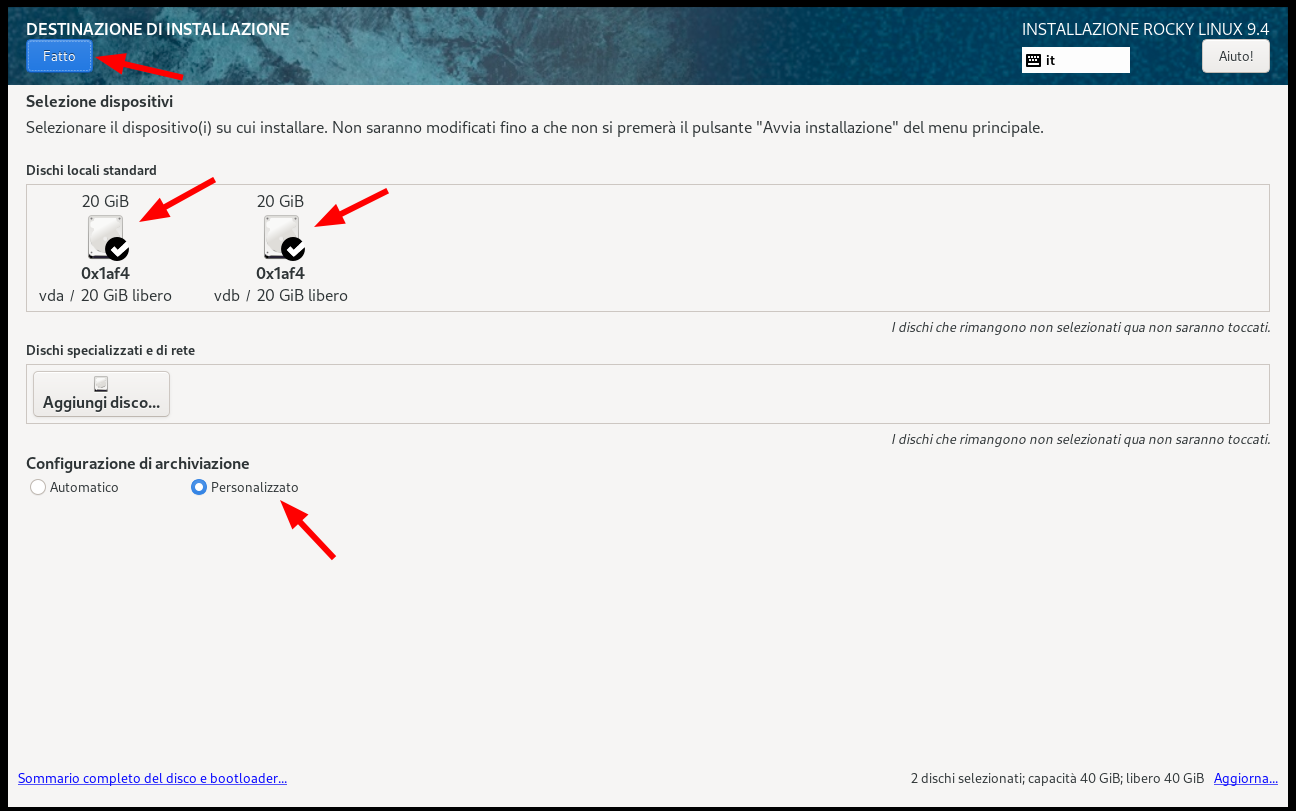Viewport: 1296px width, 811px height.
Task: Select the vdb disk icon
Action: click(x=283, y=237)
